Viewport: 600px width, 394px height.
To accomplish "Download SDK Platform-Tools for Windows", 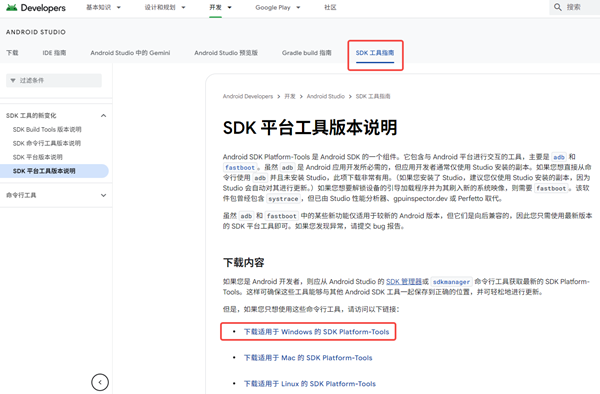I will point(316,332).
